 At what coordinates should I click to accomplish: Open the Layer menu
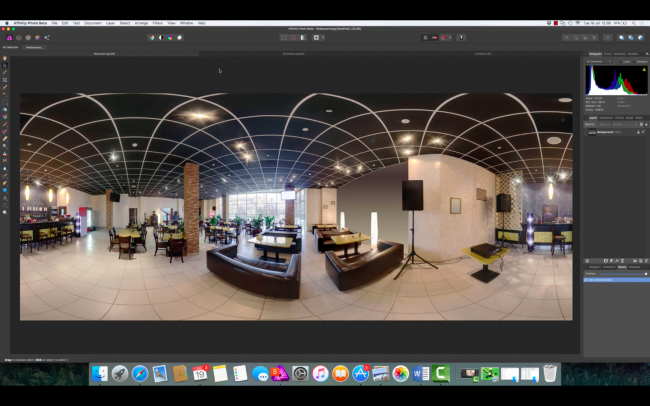tap(110, 23)
